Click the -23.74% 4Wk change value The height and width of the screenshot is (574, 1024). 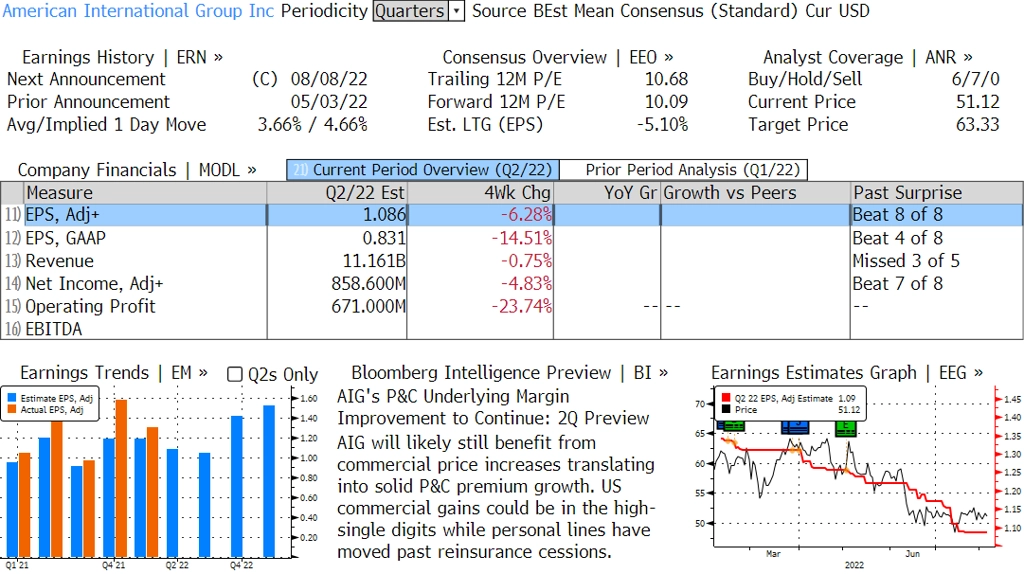point(521,306)
